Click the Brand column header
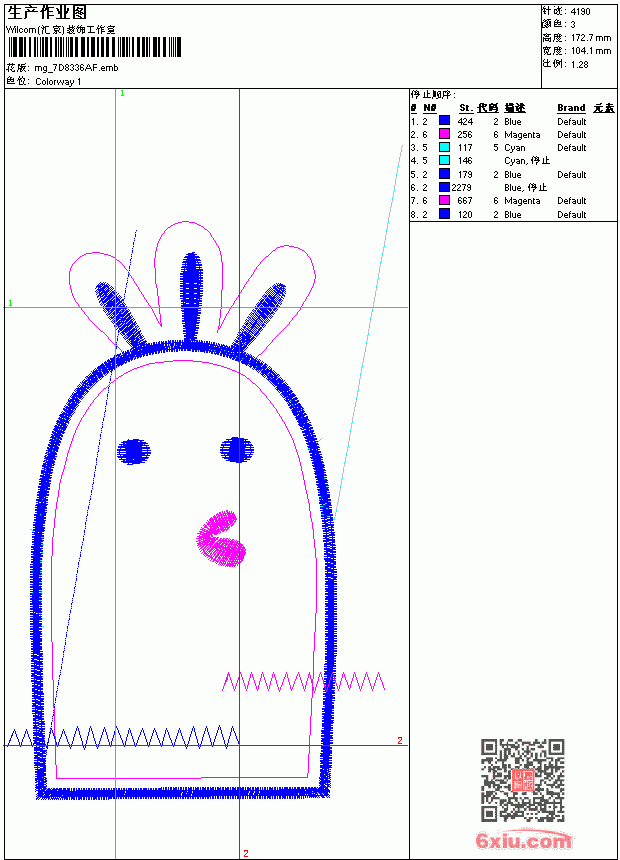This screenshot has width=620, height=860. [x=571, y=108]
